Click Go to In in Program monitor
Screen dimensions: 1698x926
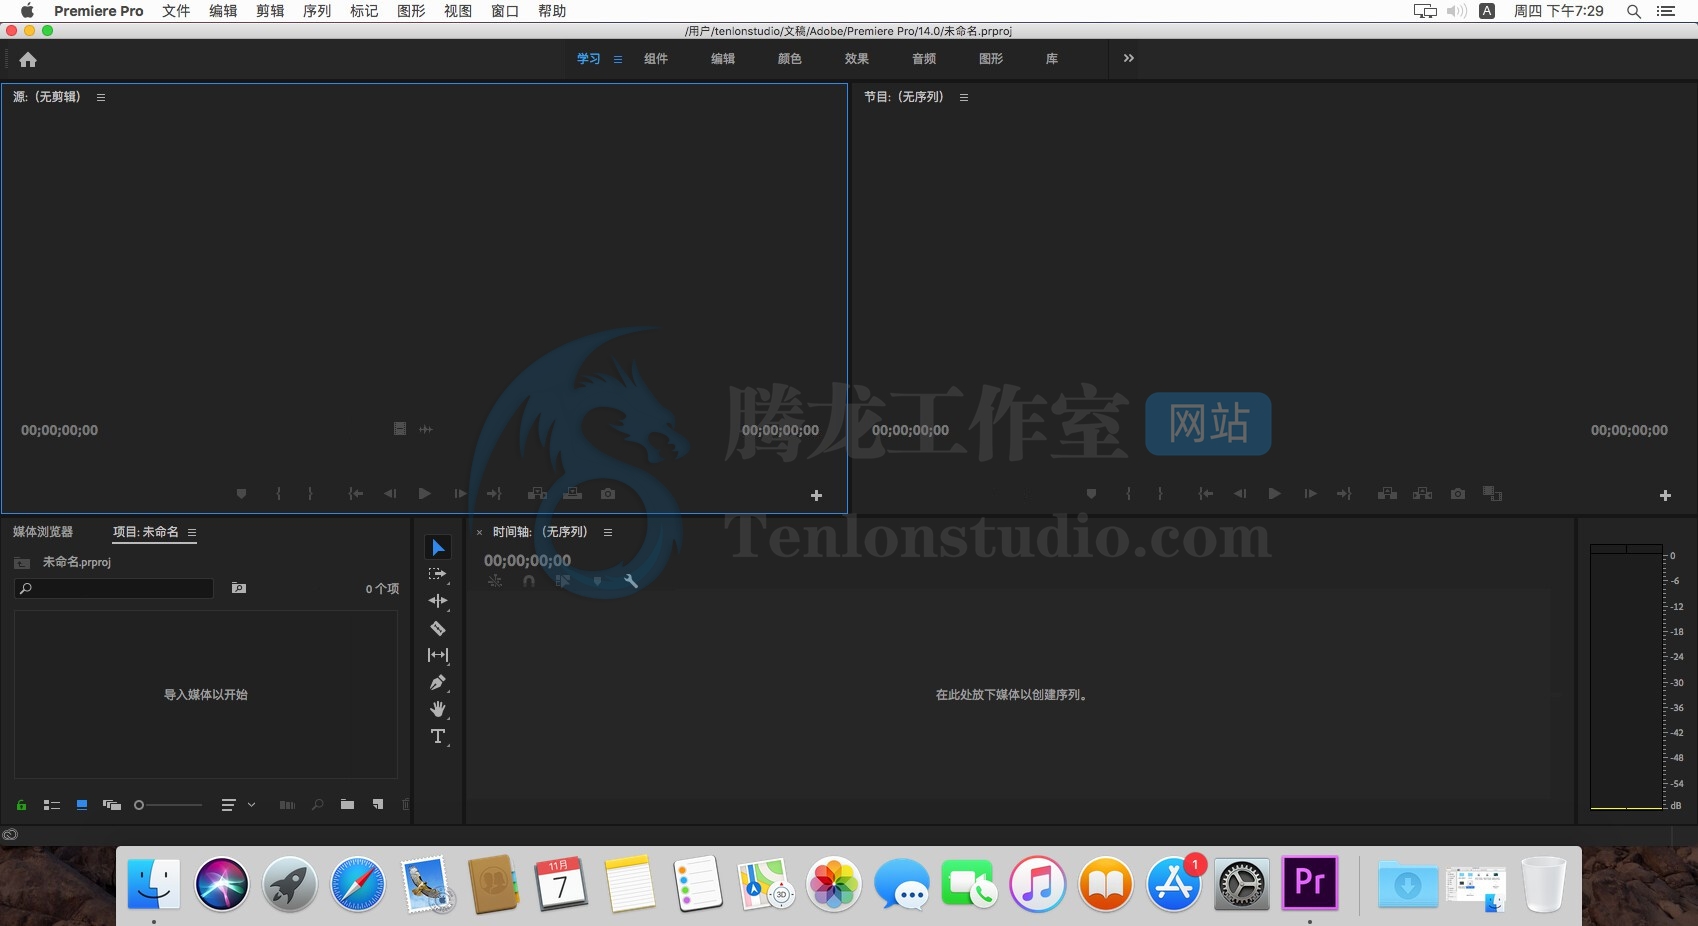1206,494
